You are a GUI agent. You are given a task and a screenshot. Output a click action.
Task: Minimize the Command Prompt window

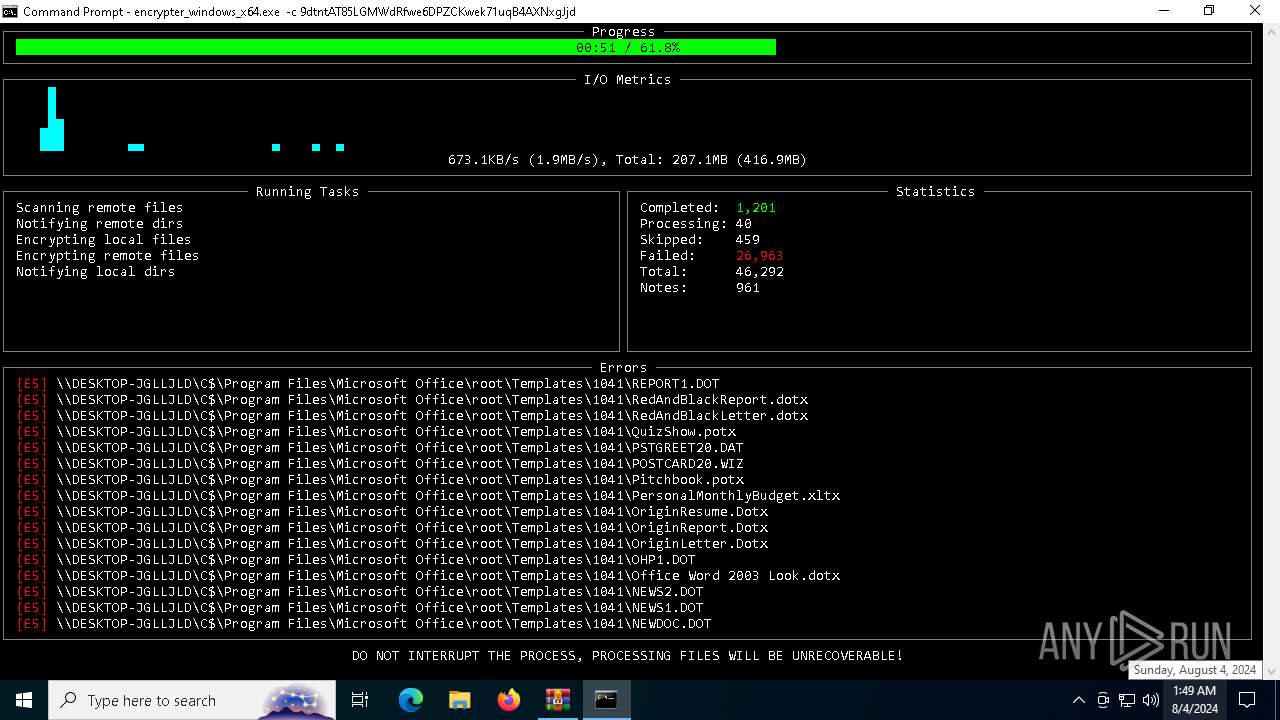click(x=1164, y=11)
